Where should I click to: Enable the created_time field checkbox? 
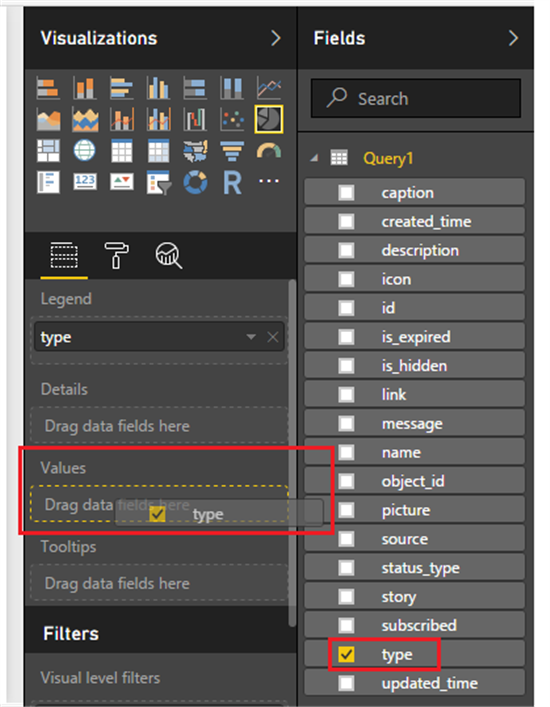click(346, 221)
